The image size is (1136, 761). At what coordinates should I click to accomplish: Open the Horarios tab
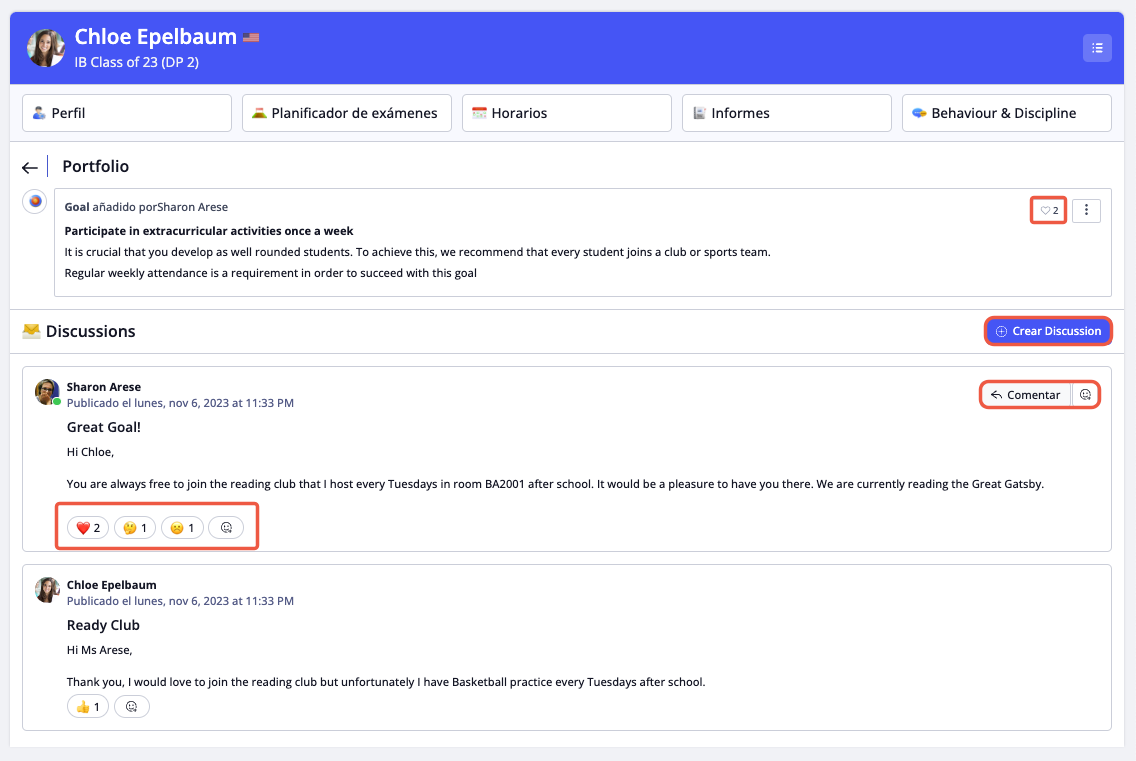567,113
